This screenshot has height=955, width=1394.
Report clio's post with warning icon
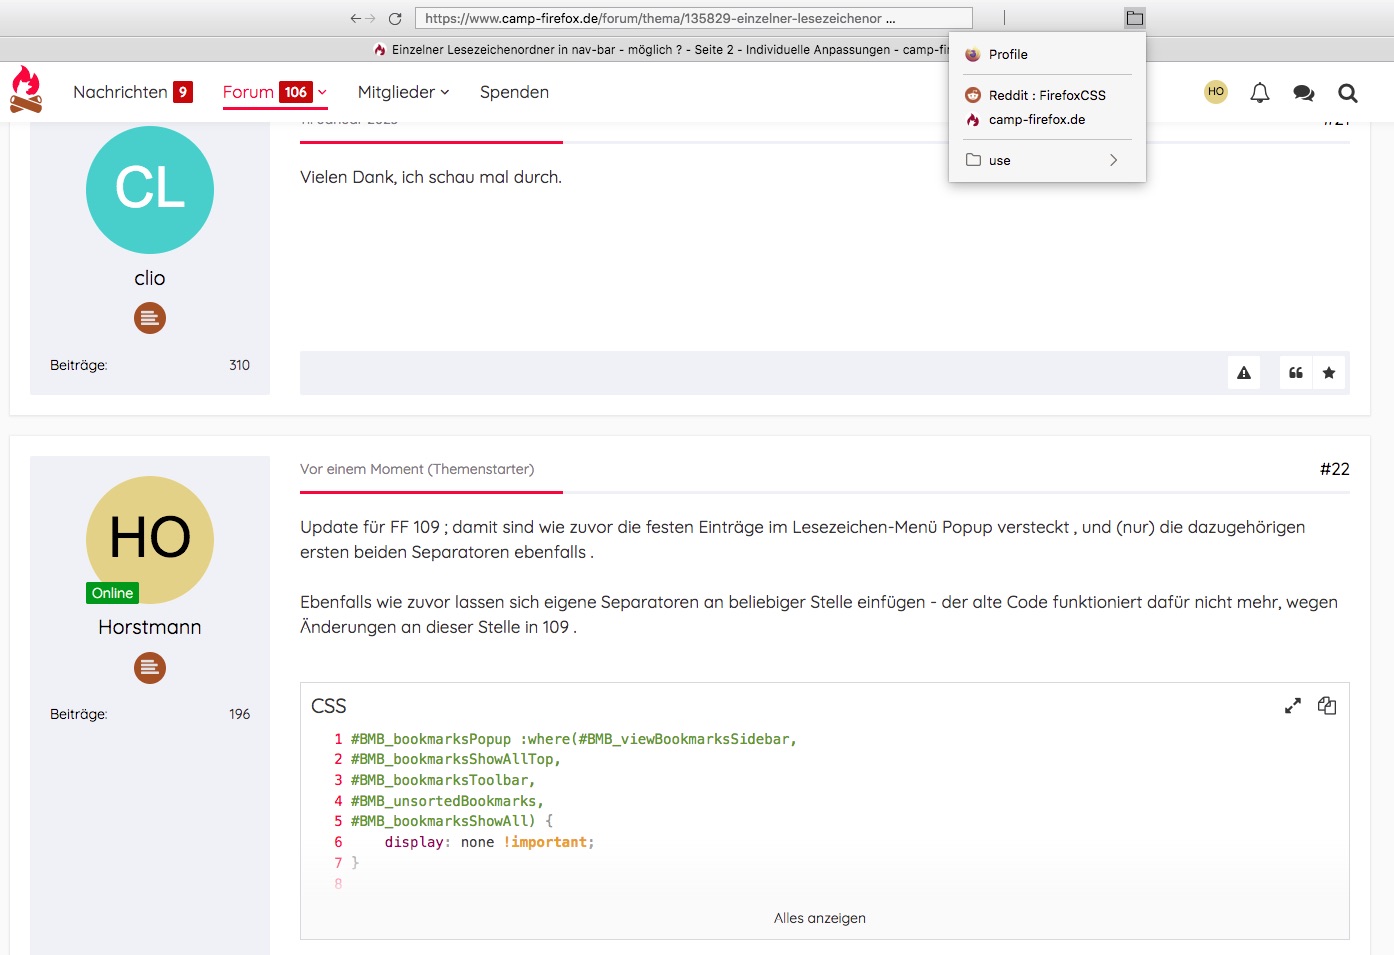click(x=1244, y=373)
